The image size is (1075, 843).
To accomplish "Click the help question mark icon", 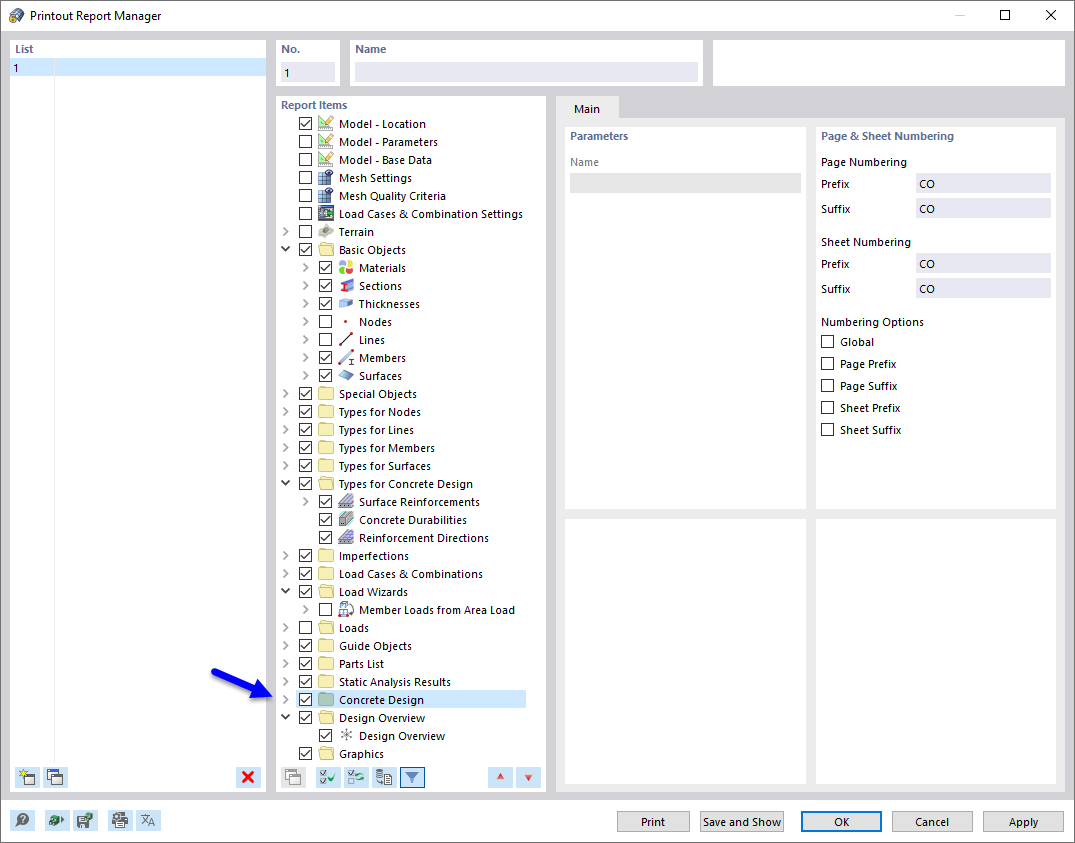I will pyautogui.click(x=22, y=820).
